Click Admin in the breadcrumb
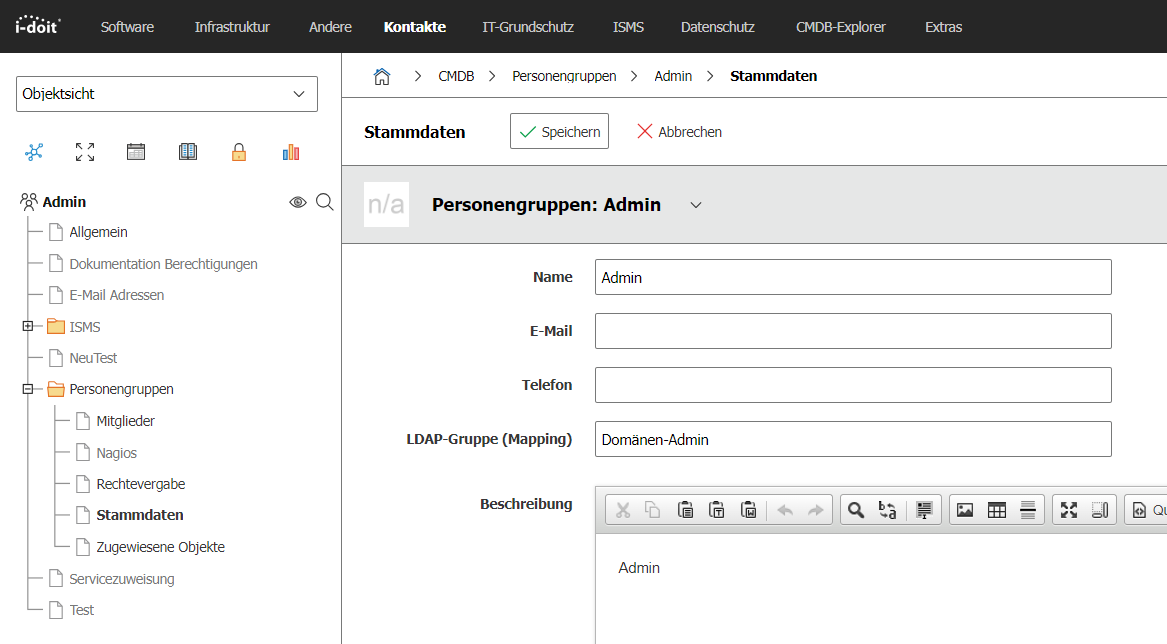The width and height of the screenshot is (1167, 644). (x=673, y=76)
